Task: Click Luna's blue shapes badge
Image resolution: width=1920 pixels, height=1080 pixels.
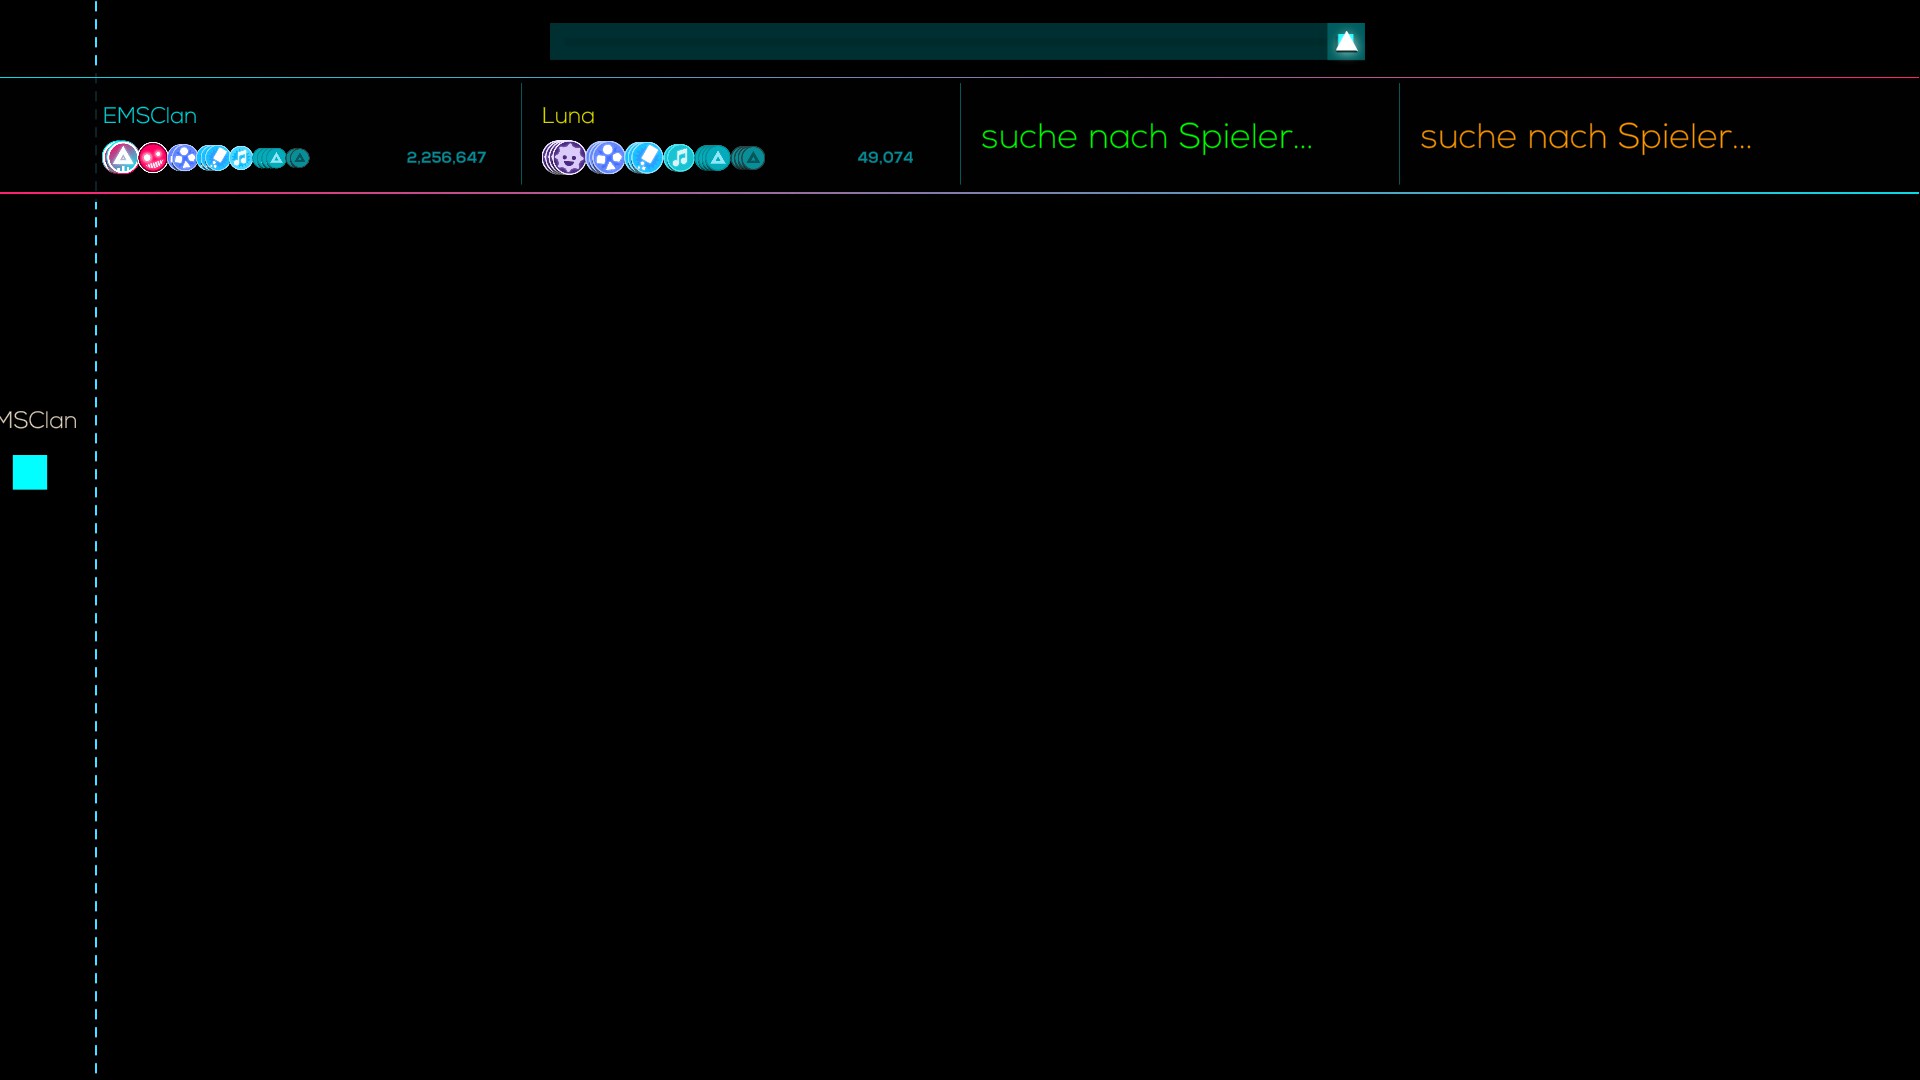Action: [x=607, y=158]
